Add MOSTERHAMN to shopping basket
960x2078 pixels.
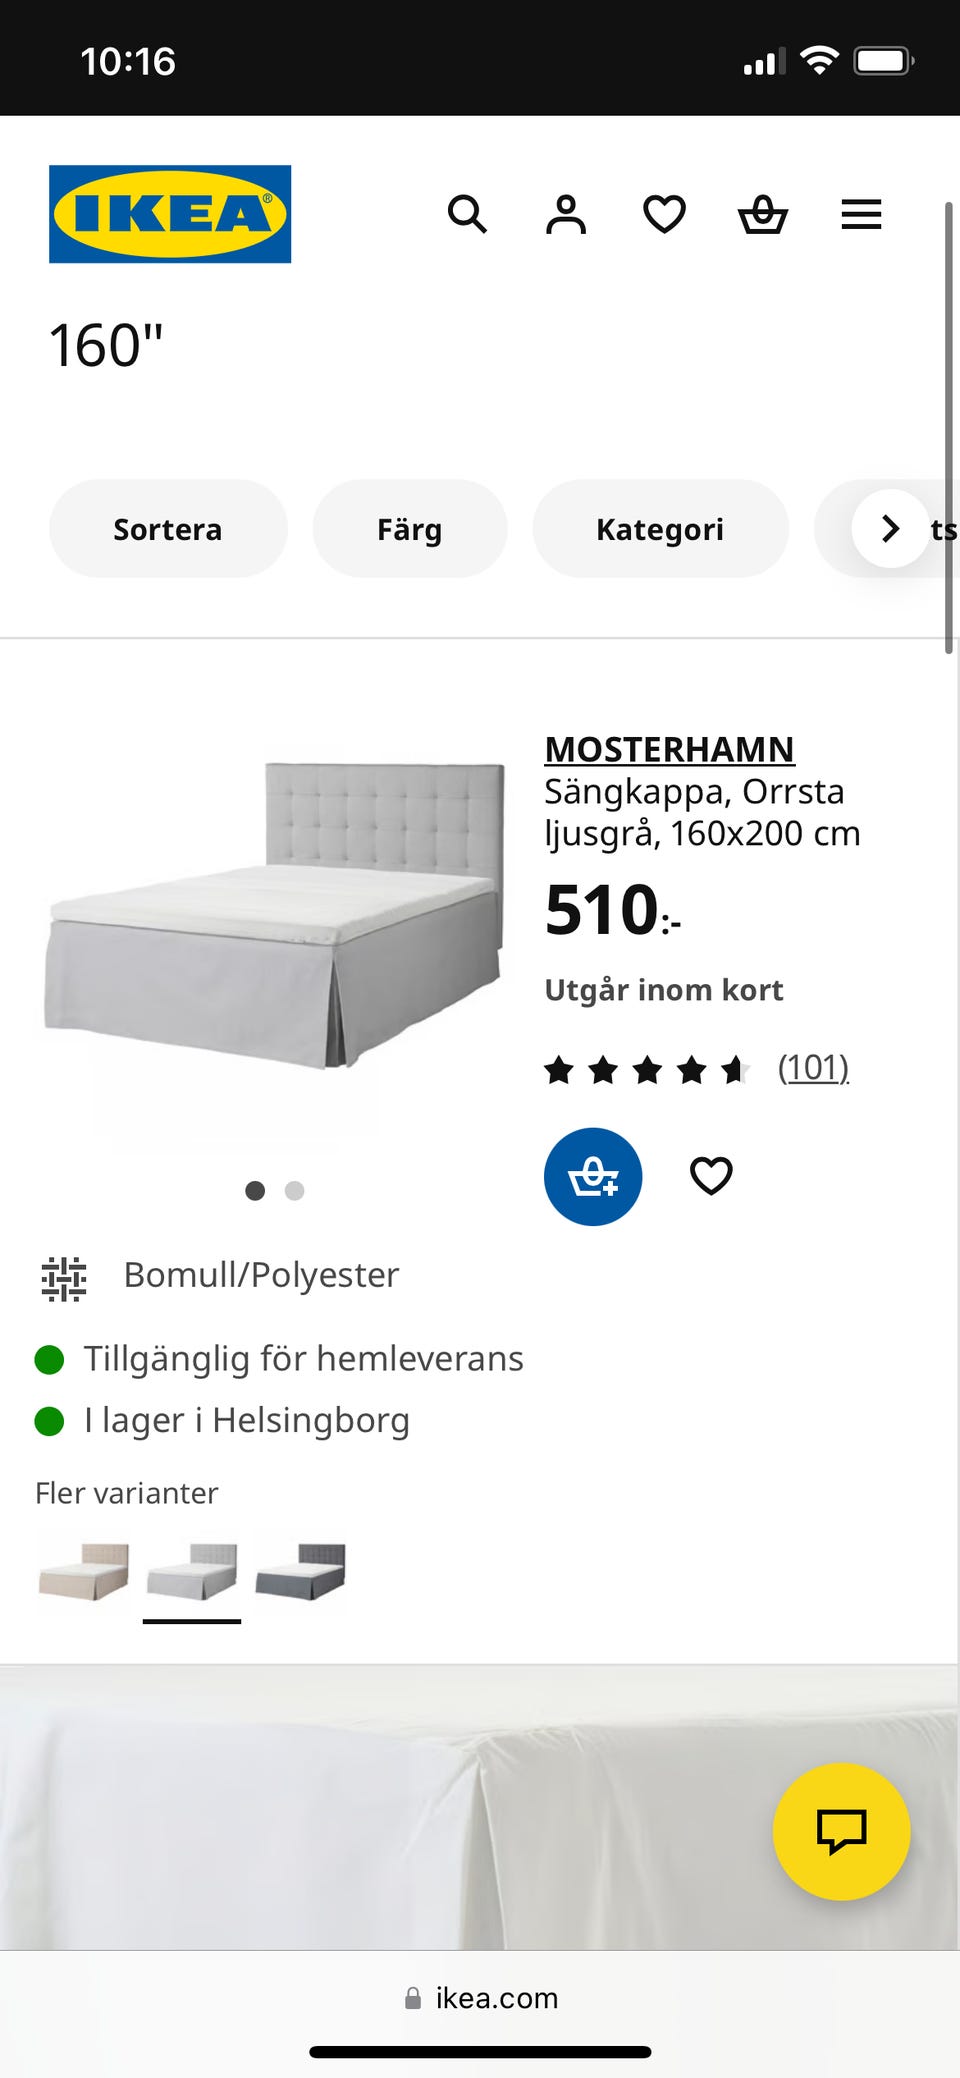tap(593, 1176)
